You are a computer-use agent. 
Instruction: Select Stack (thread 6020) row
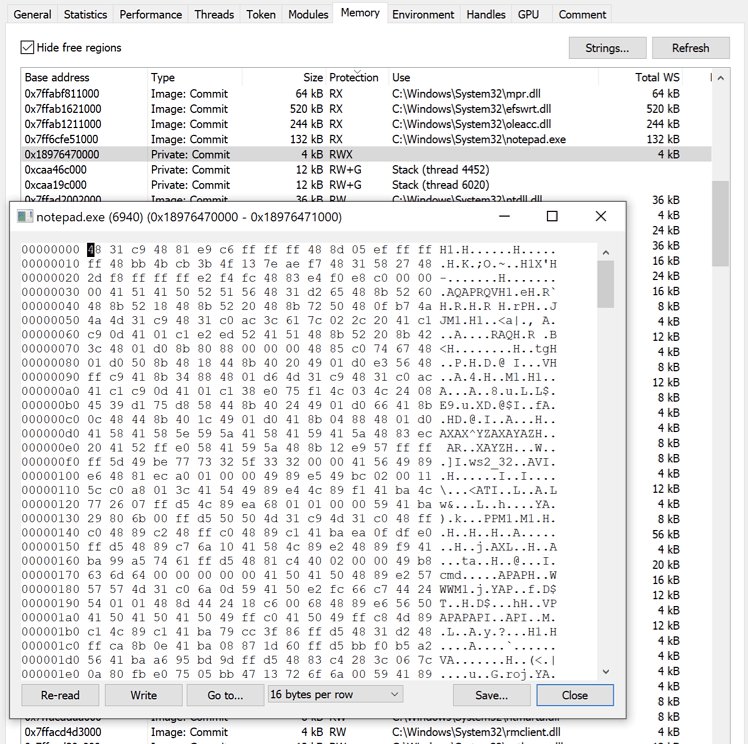pos(365,185)
